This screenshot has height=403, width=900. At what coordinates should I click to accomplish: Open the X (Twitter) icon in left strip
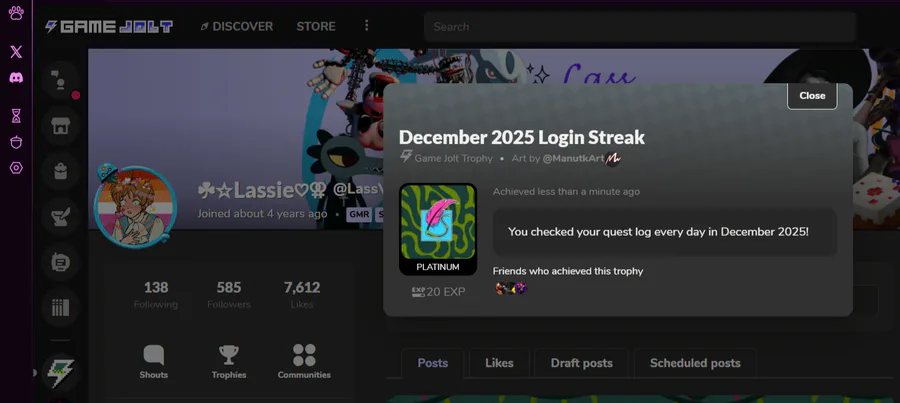point(16,52)
